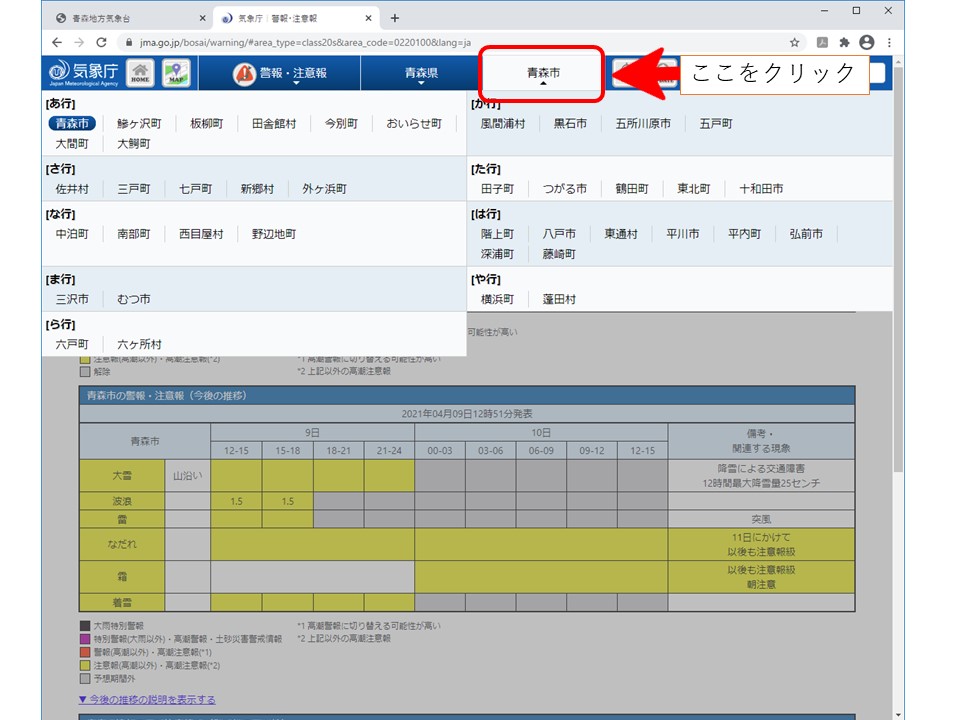960x720 pixels.
Task: Switch to the 青森地方気象台 tab
Action: [x=130, y=18]
